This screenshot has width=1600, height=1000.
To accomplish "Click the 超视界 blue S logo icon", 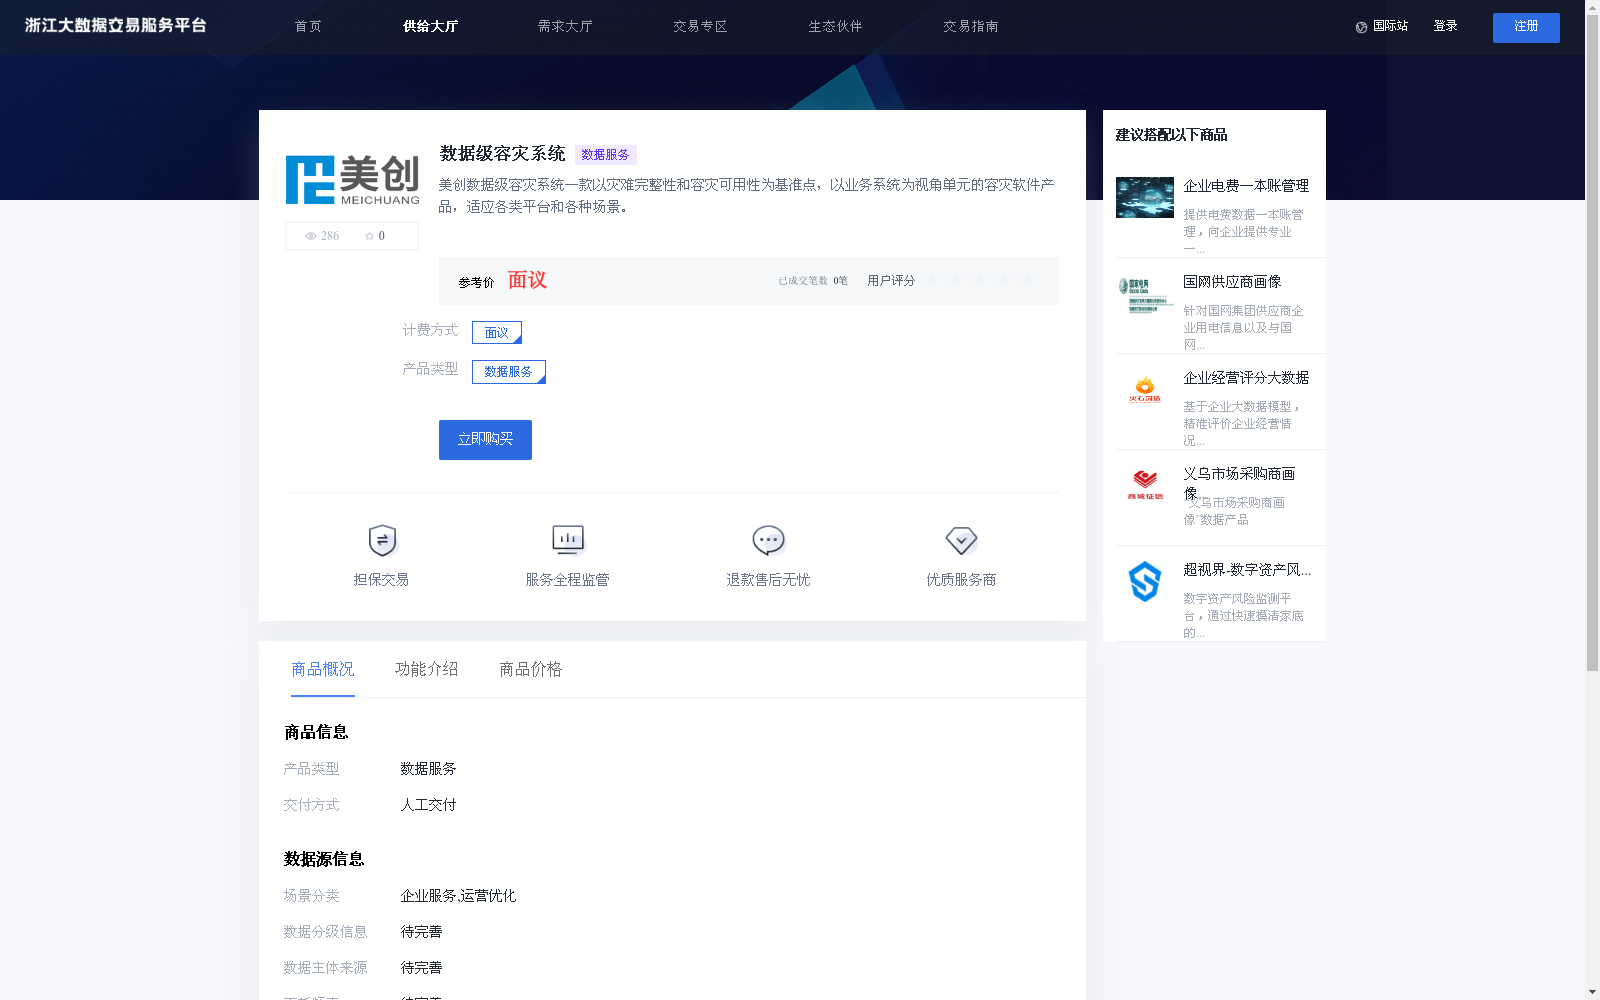I will coord(1145,581).
